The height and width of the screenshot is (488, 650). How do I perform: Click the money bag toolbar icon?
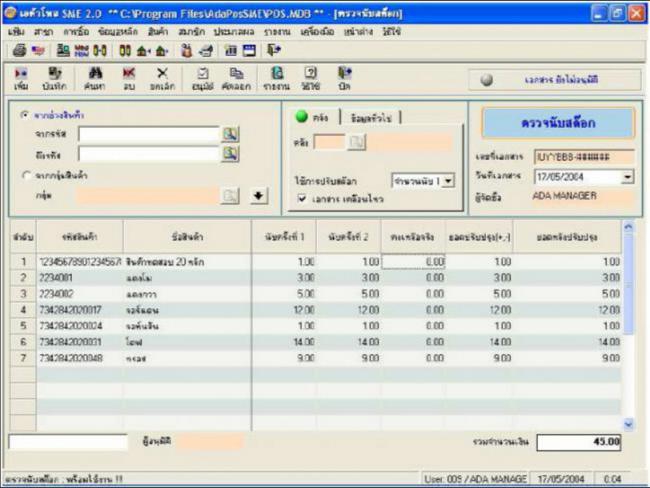click(x=187, y=51)
